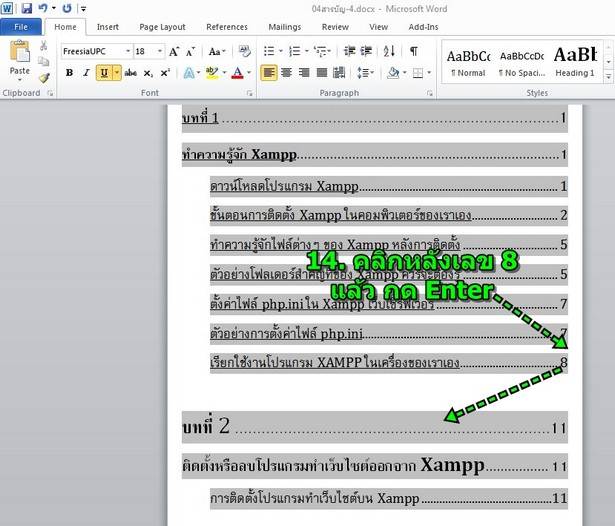This screenshot has height=526, width=615.
Task: Select Center alignment
Action: point(287,73)
